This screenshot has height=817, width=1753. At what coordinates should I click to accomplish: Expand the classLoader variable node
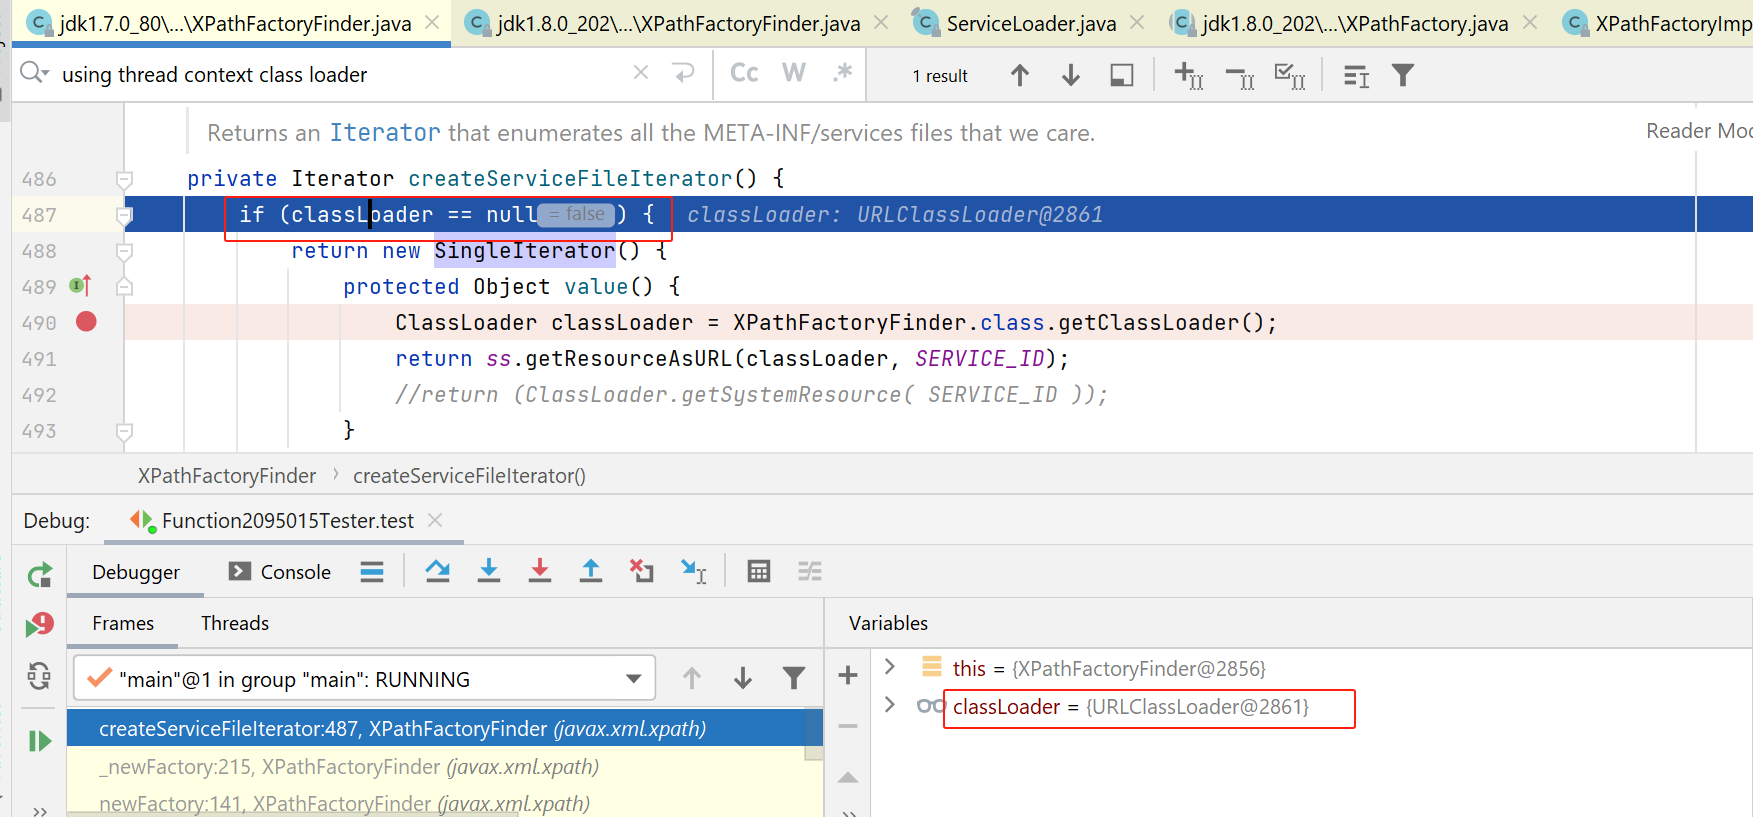(x=890, y=706)
